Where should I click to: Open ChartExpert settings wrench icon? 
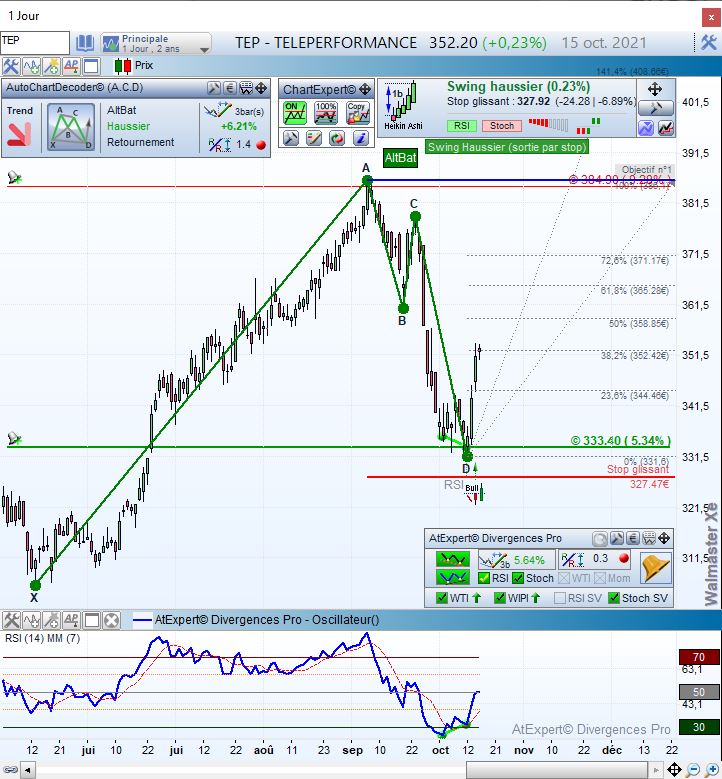tap(291, 138)
